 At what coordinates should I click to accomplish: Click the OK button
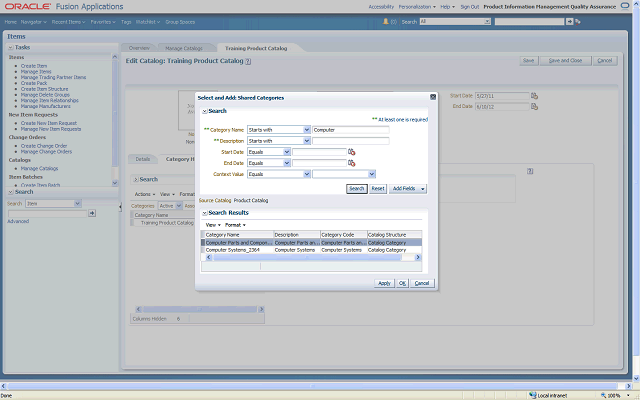pyautogui.click(x=402, y=283)
